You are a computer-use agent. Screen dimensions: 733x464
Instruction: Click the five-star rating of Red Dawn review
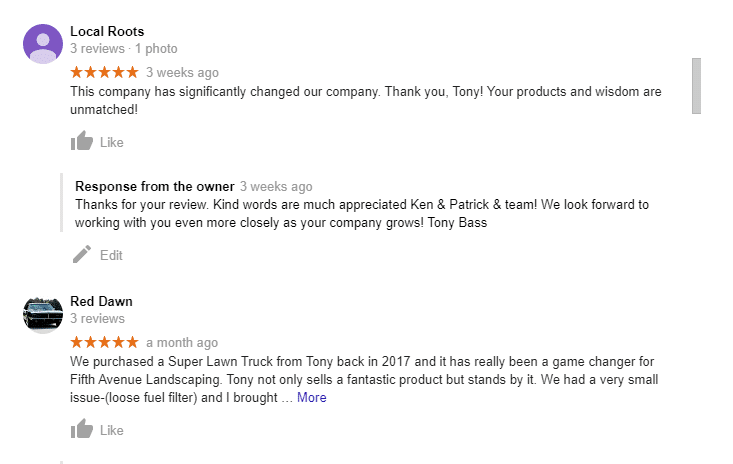pos(105,342)
